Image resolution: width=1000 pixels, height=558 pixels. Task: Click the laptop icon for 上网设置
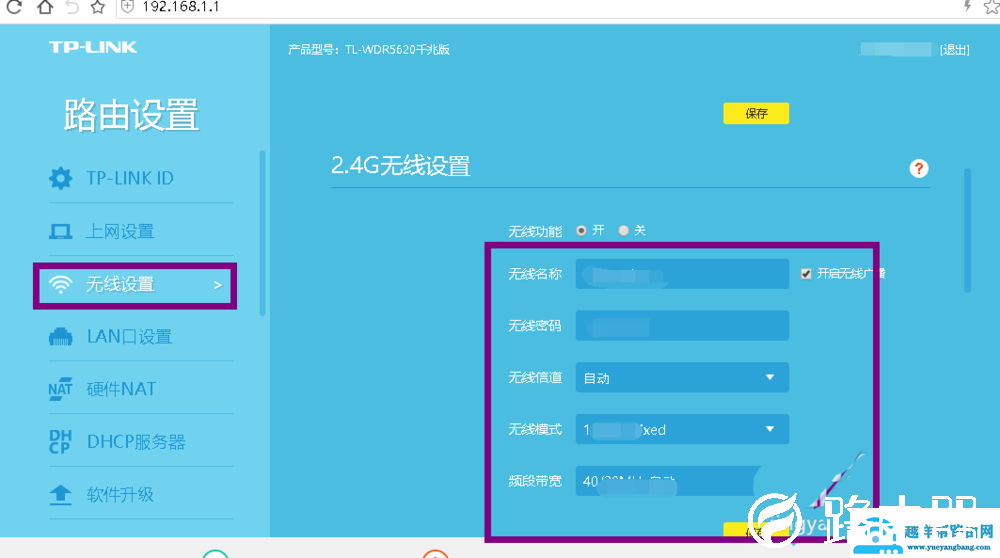[x=61, y=231]
